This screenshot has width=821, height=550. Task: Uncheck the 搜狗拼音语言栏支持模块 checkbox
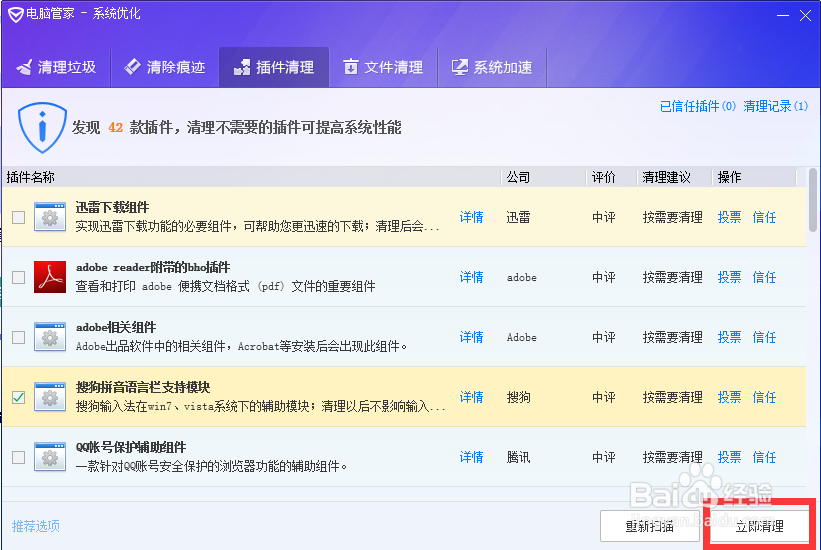[18, 397]
